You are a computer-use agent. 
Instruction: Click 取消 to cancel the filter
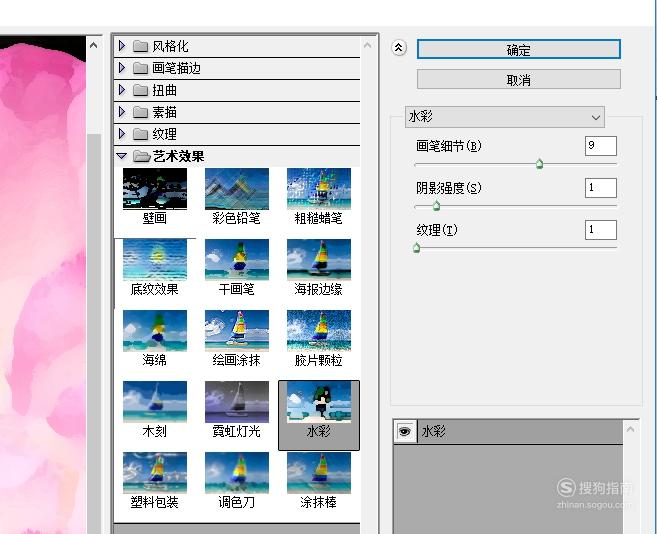pos(519,79)
